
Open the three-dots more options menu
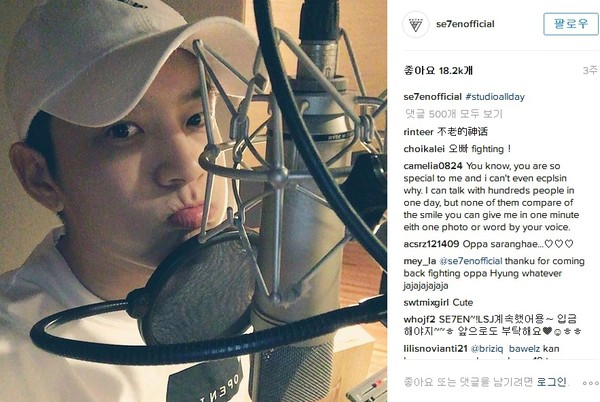[590, 382]
